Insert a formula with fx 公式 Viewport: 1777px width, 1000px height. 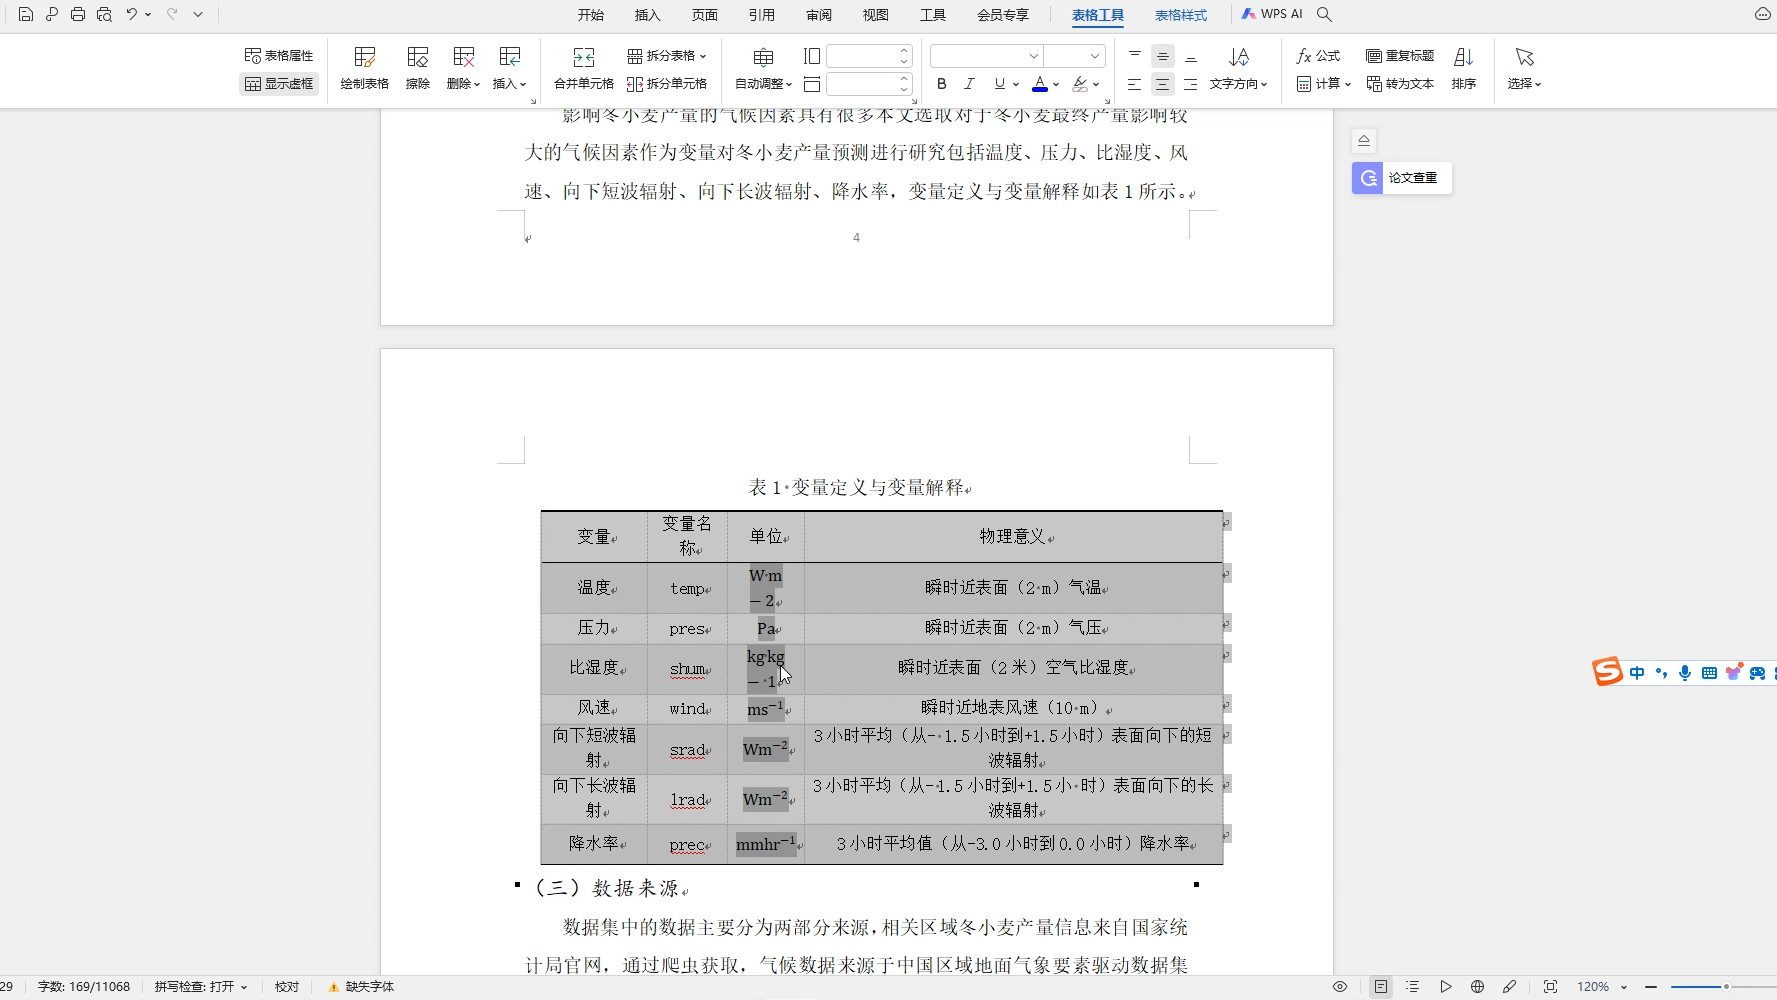click(x=1318, y=56)
